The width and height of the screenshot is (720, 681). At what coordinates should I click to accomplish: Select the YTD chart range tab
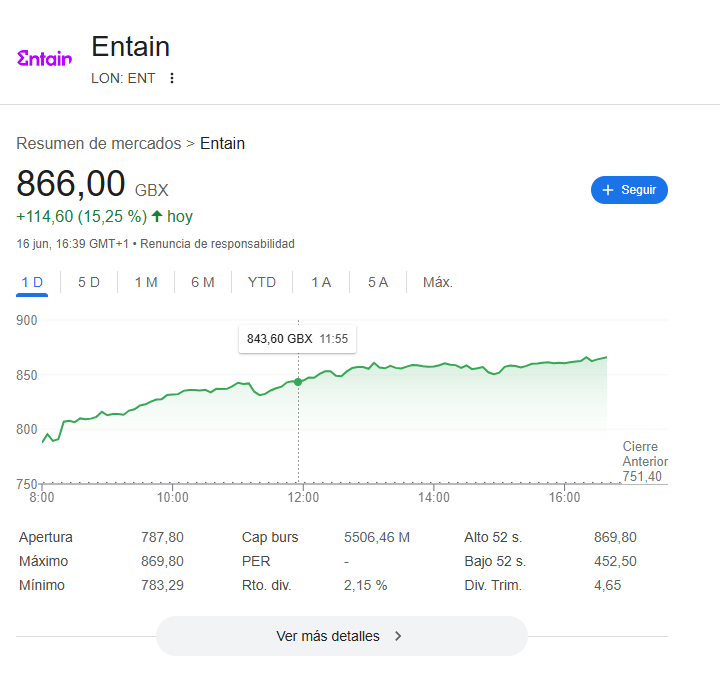click(x=262, y=282)
